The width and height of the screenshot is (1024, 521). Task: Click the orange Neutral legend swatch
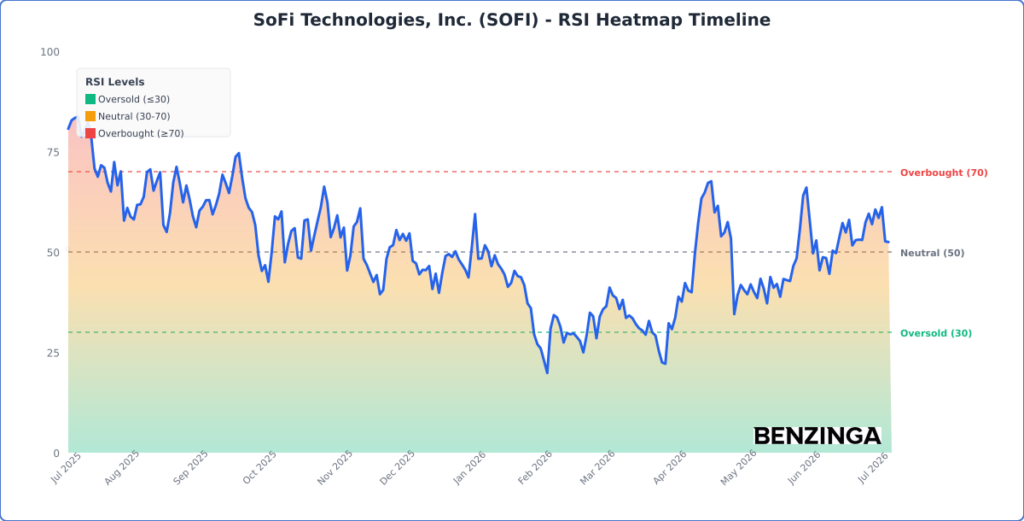[x=90, y=116]
